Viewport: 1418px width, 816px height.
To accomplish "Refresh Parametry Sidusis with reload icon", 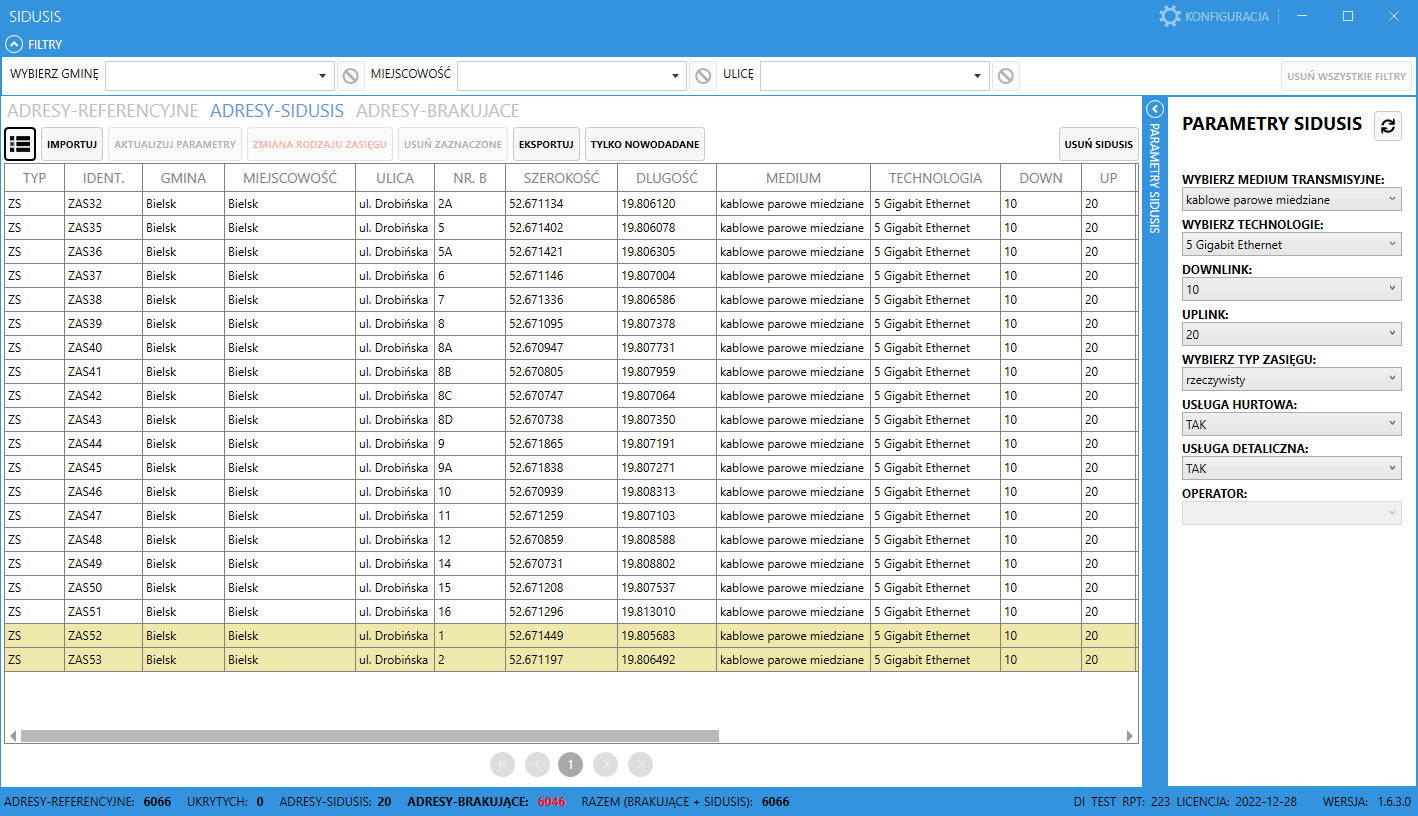I will pos(1387,125).
